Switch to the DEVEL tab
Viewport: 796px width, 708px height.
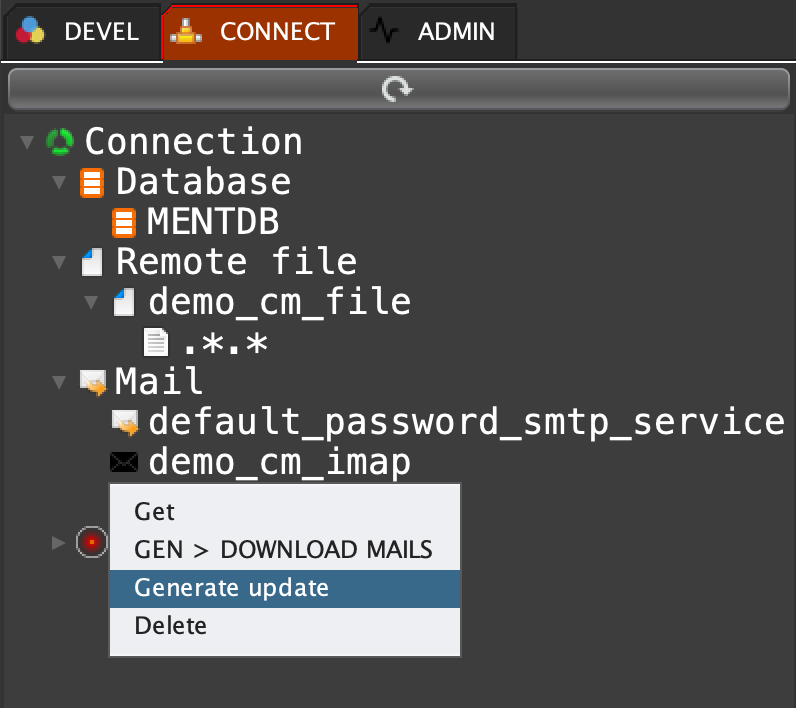80,32
